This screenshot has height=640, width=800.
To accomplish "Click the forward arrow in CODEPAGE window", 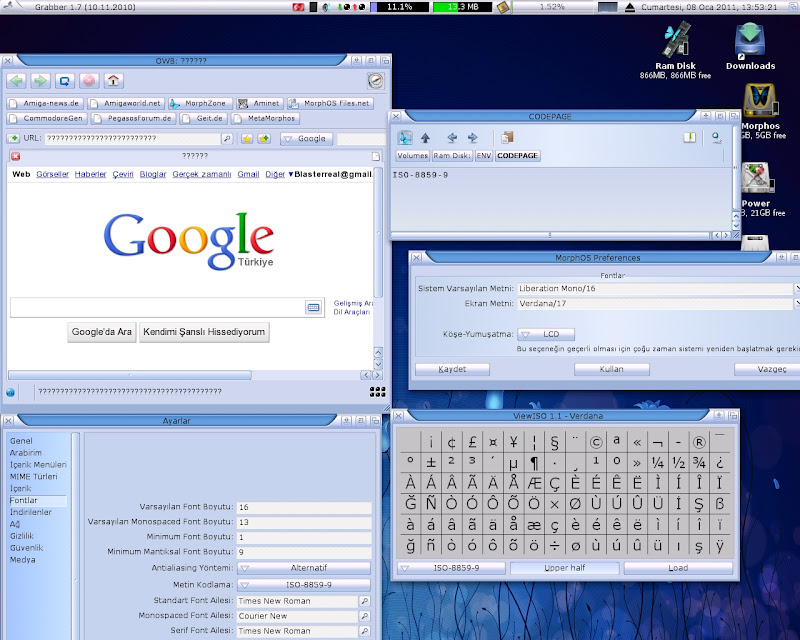I will click(x=473, y=138).
